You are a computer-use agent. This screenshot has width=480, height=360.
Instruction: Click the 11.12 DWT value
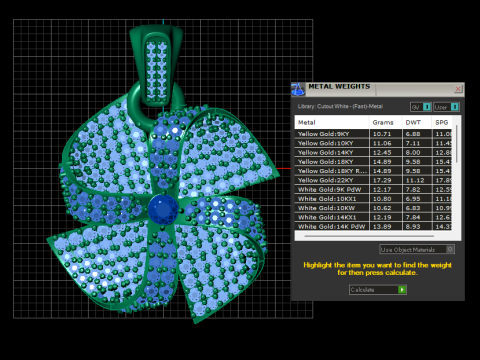[415, 180]
